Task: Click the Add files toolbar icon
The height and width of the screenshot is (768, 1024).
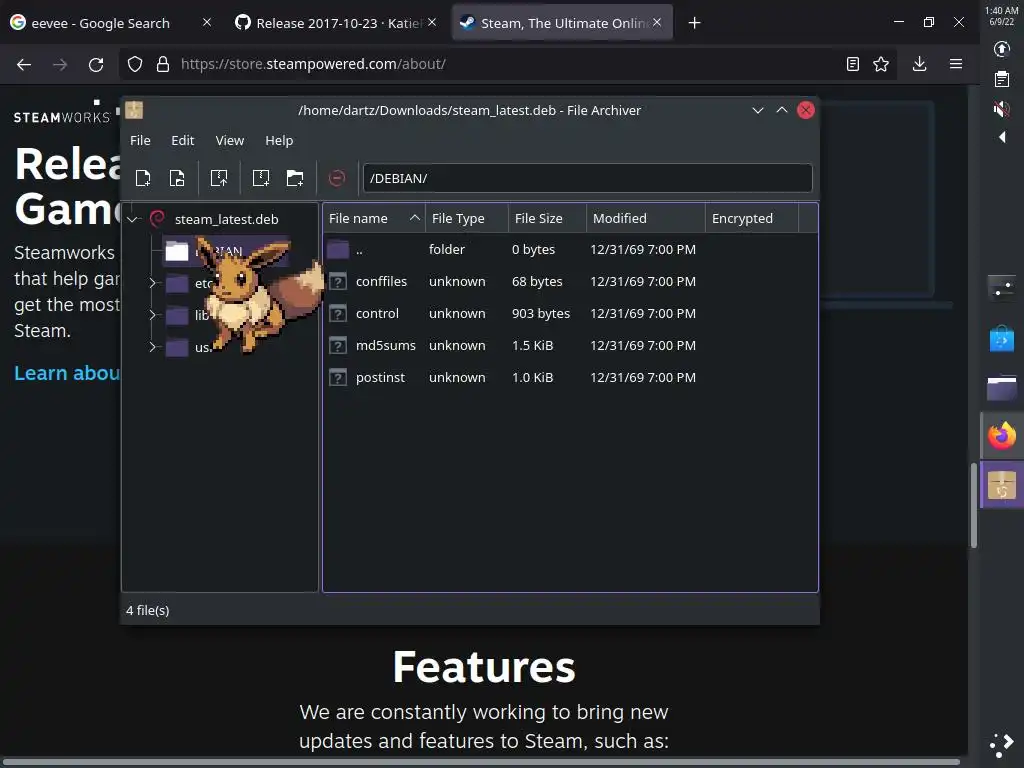Action: click(261, 178)
